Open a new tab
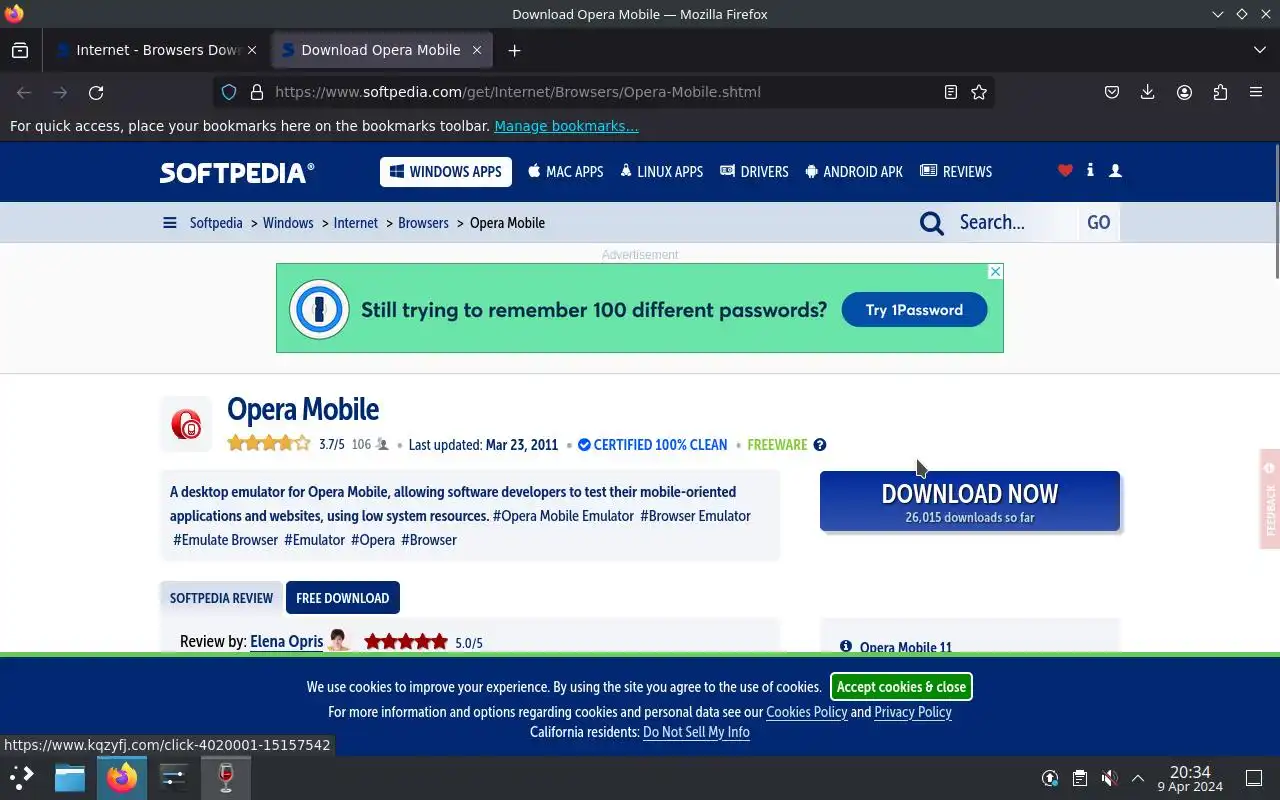The width and height of the screenshot is (1280, 800). click(x=514, y=50)
